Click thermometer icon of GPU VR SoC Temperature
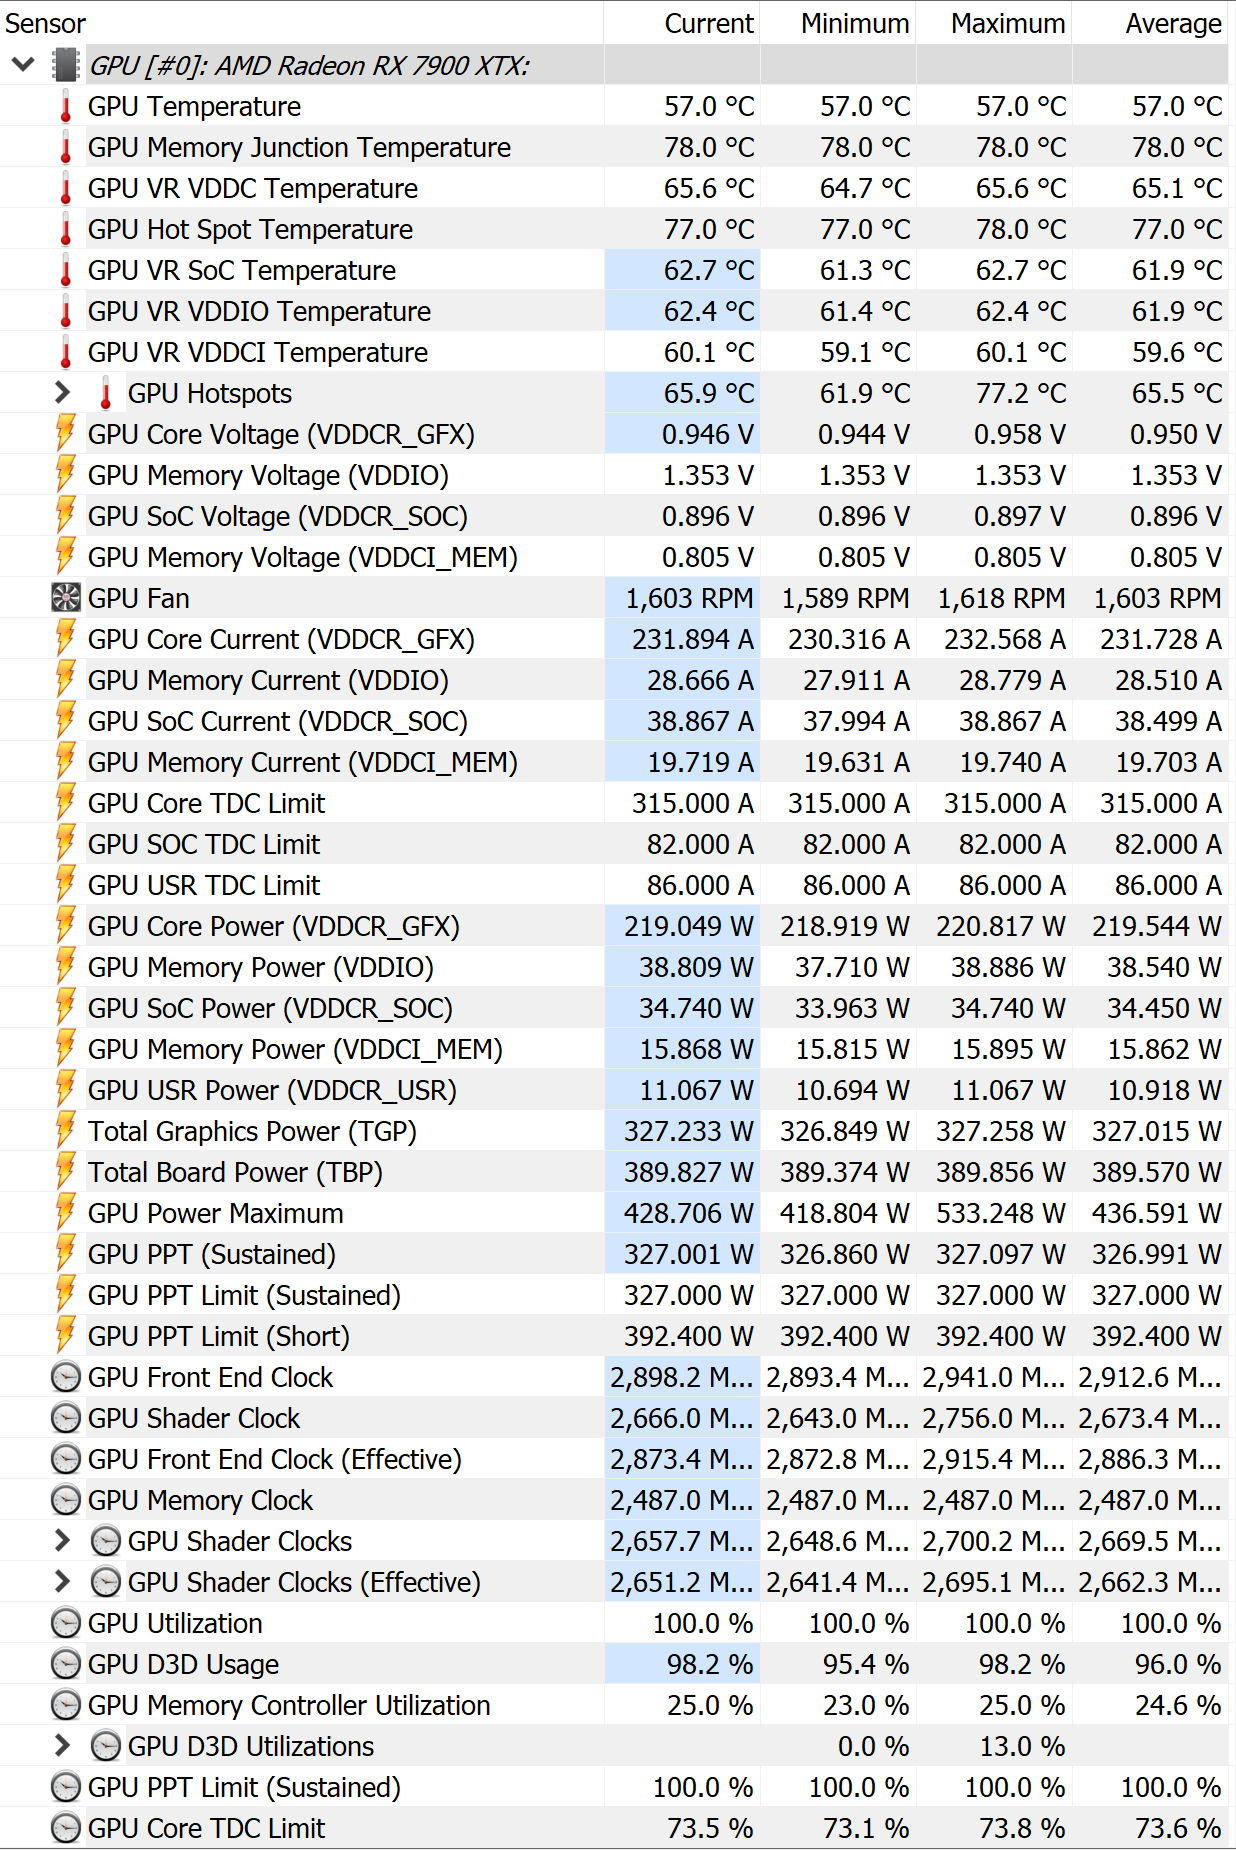The image size is (1236, 1850). [66, 271]
